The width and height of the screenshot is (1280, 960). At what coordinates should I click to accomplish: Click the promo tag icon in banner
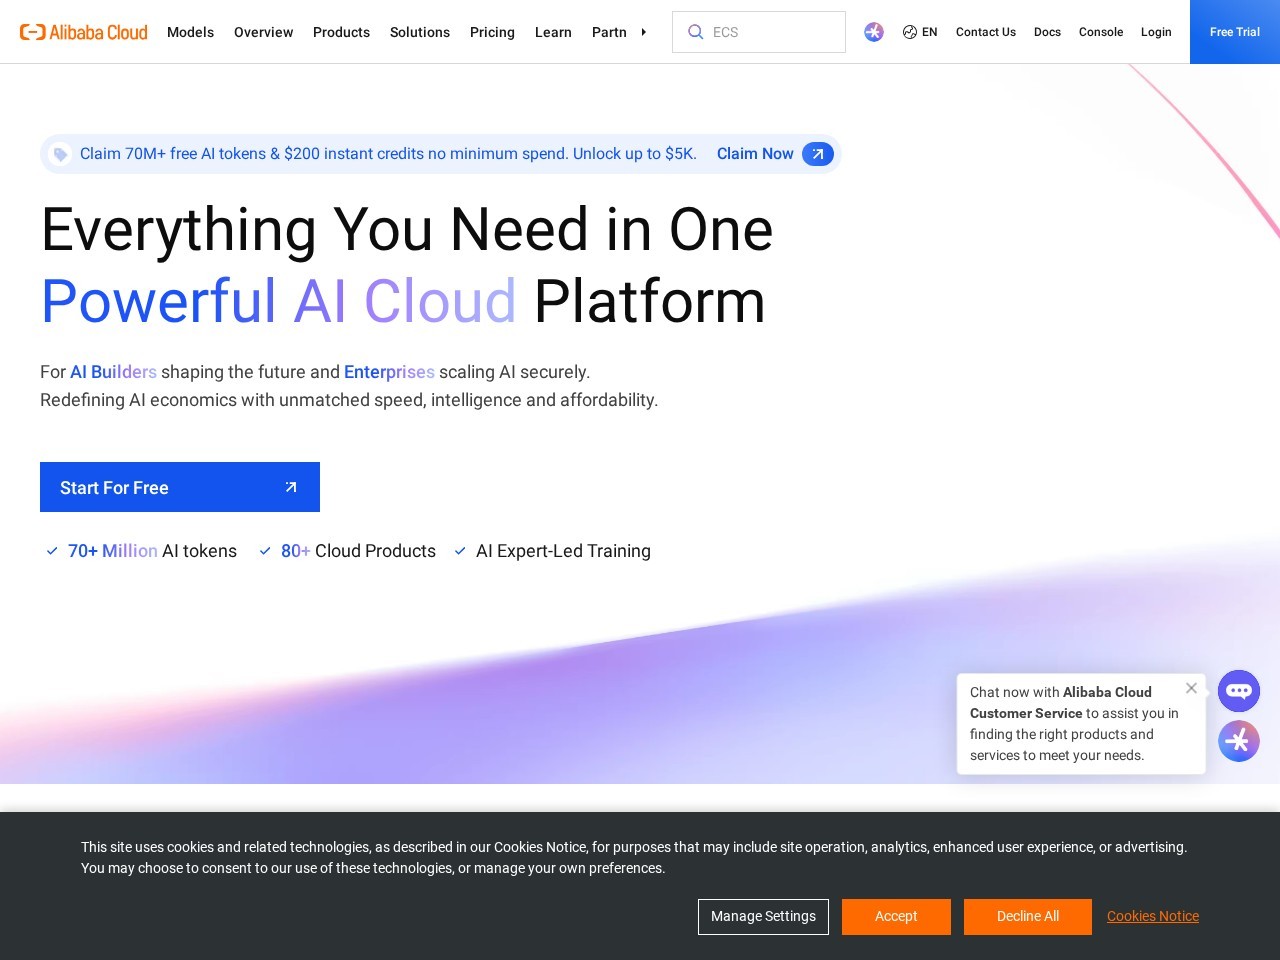pos(60,154)
